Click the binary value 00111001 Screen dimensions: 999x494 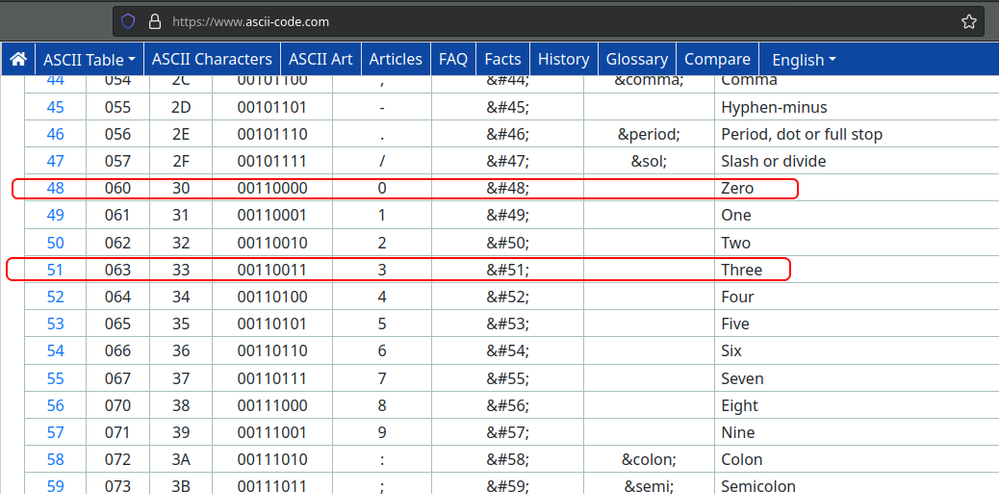(272, 432)
